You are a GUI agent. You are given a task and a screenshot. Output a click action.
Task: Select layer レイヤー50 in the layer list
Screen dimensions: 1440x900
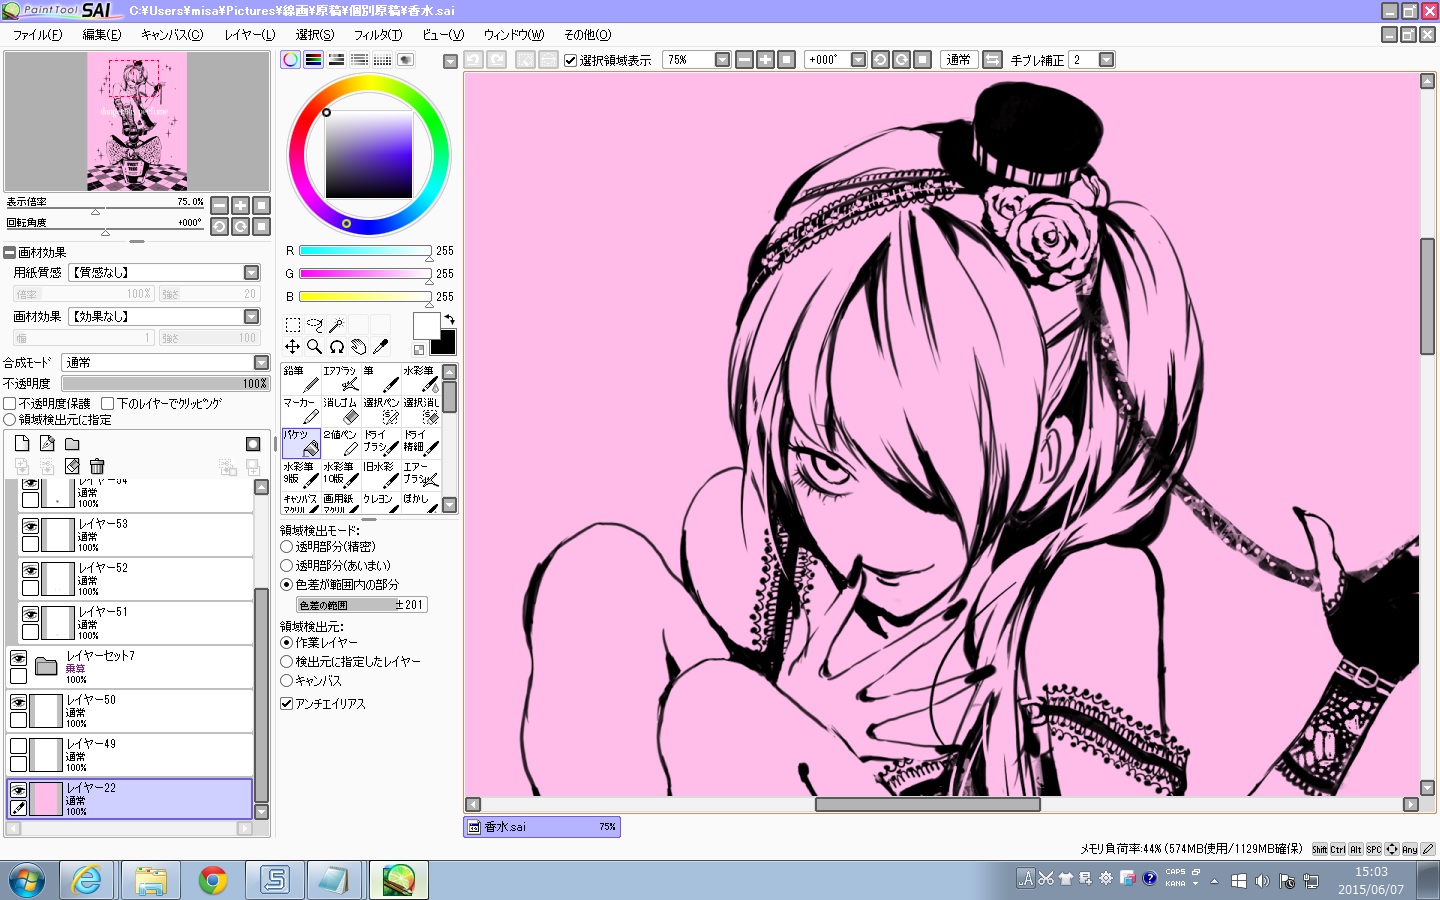tap(130, 711)
